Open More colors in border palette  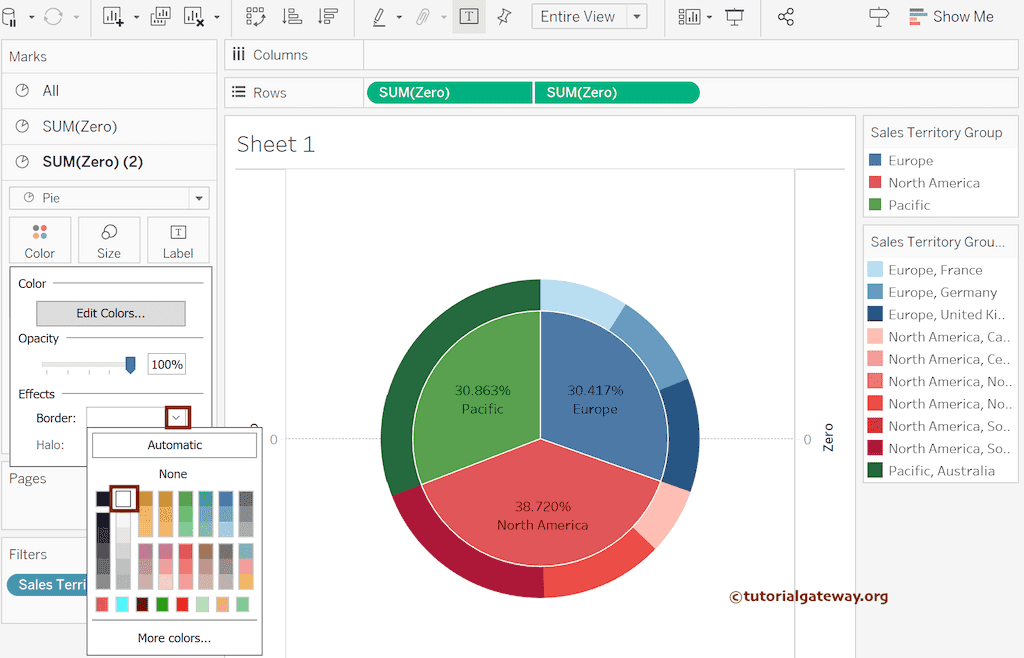tap(174, 638)
